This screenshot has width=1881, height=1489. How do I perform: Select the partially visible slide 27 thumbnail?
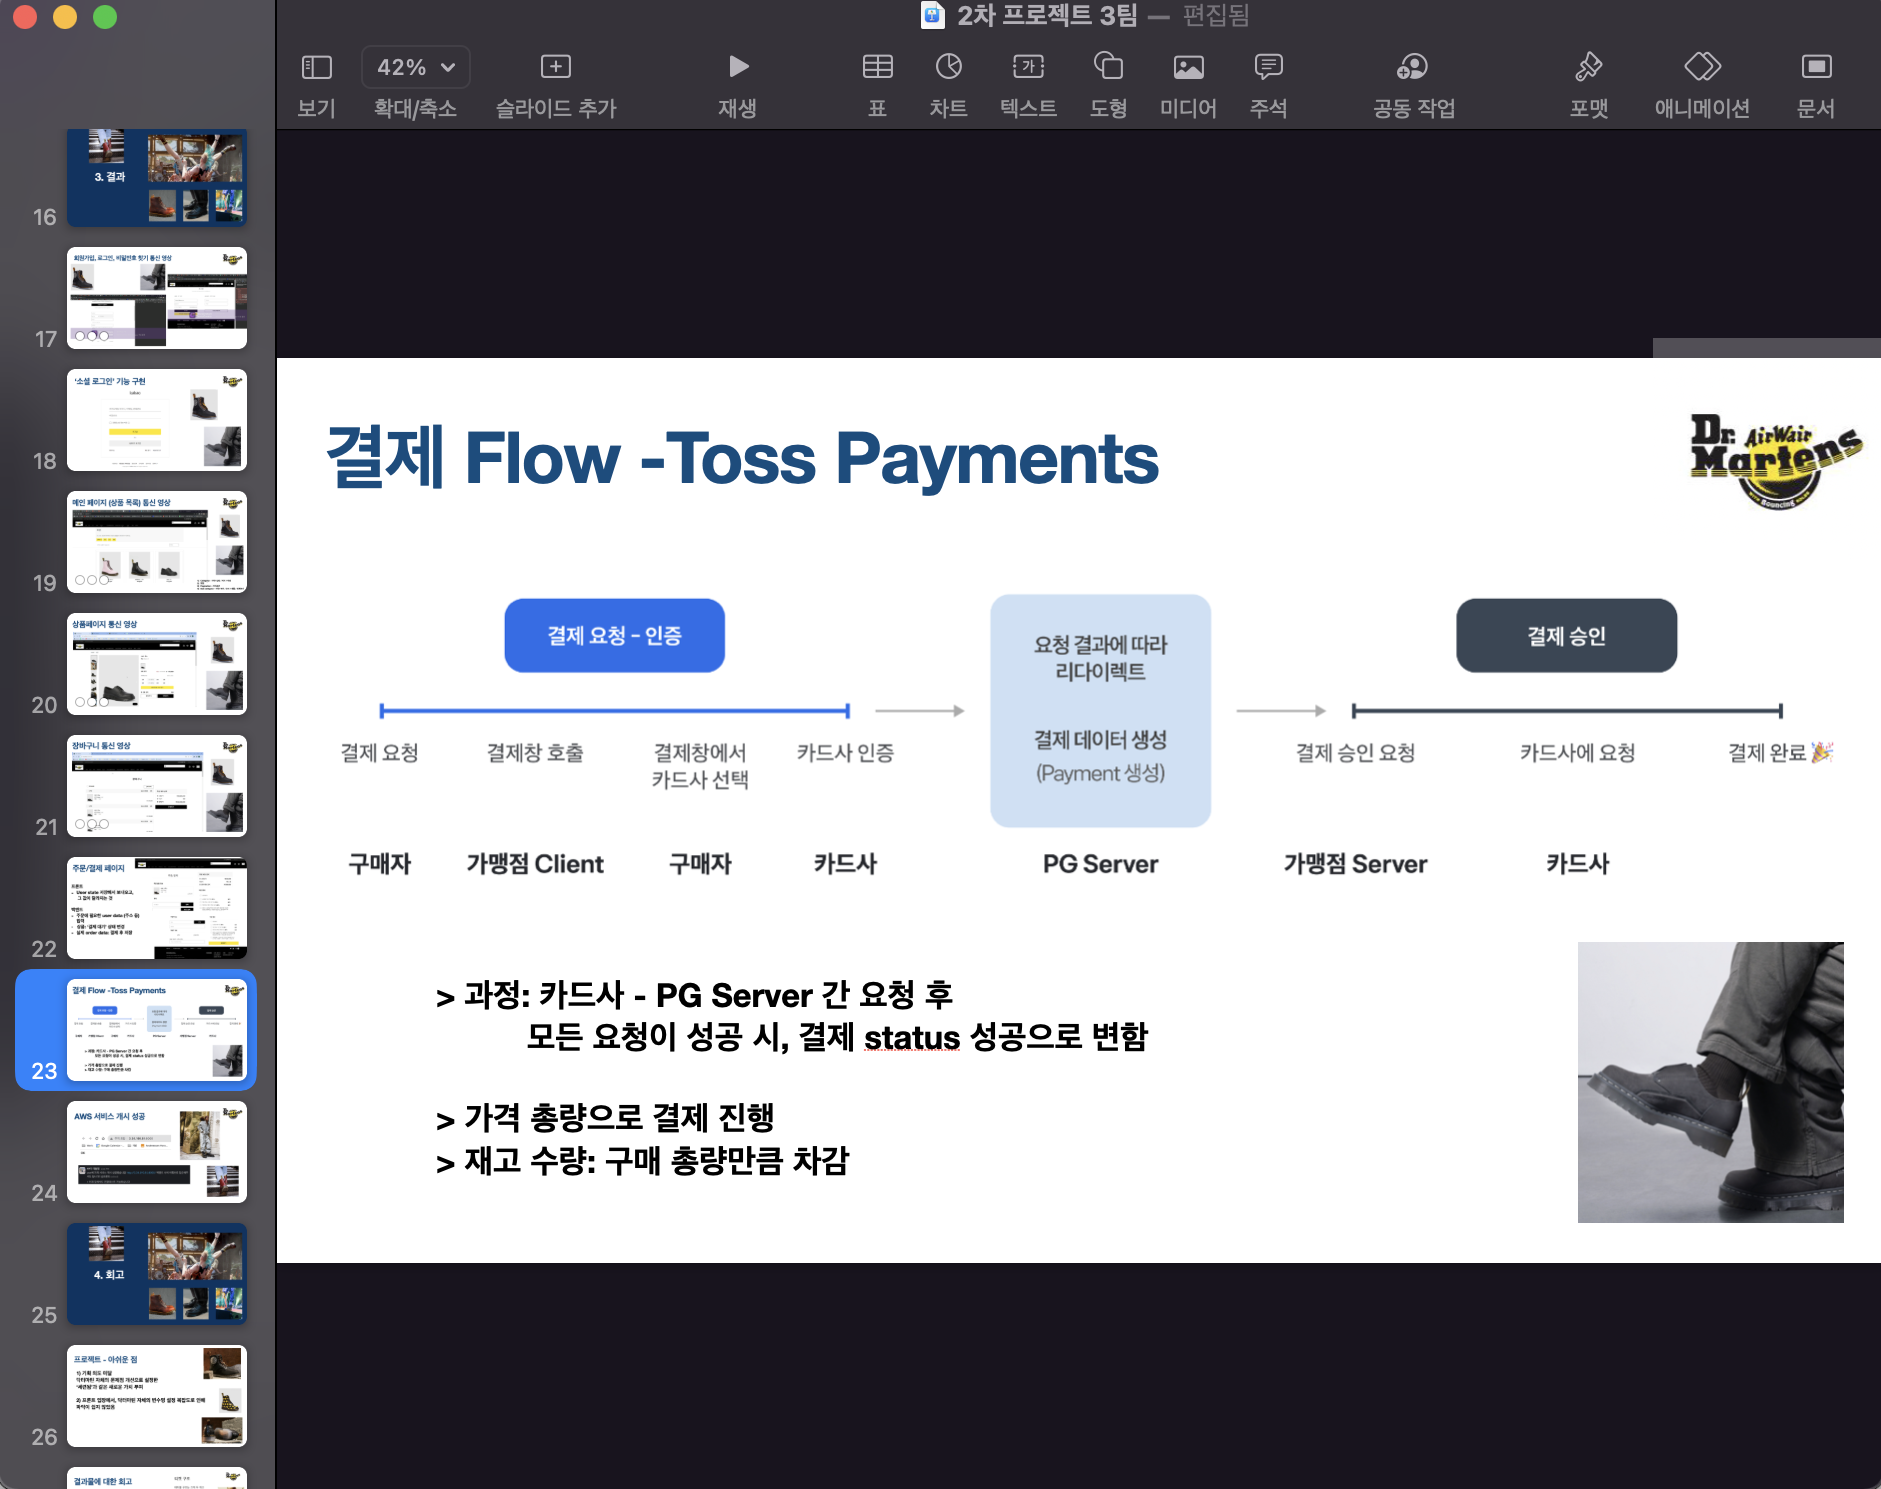[x=157, y=1478]
